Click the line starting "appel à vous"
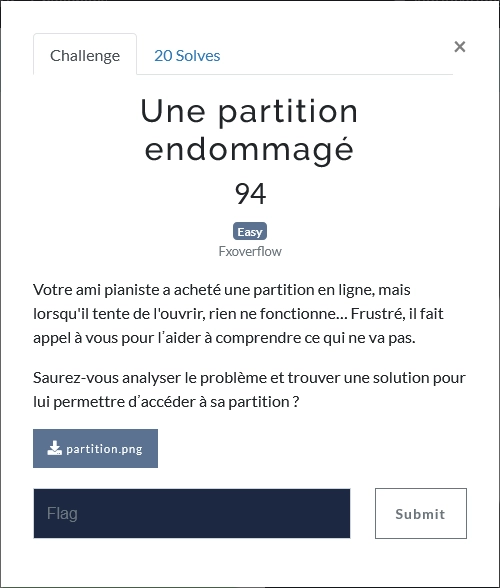 (x=224, y=338)
